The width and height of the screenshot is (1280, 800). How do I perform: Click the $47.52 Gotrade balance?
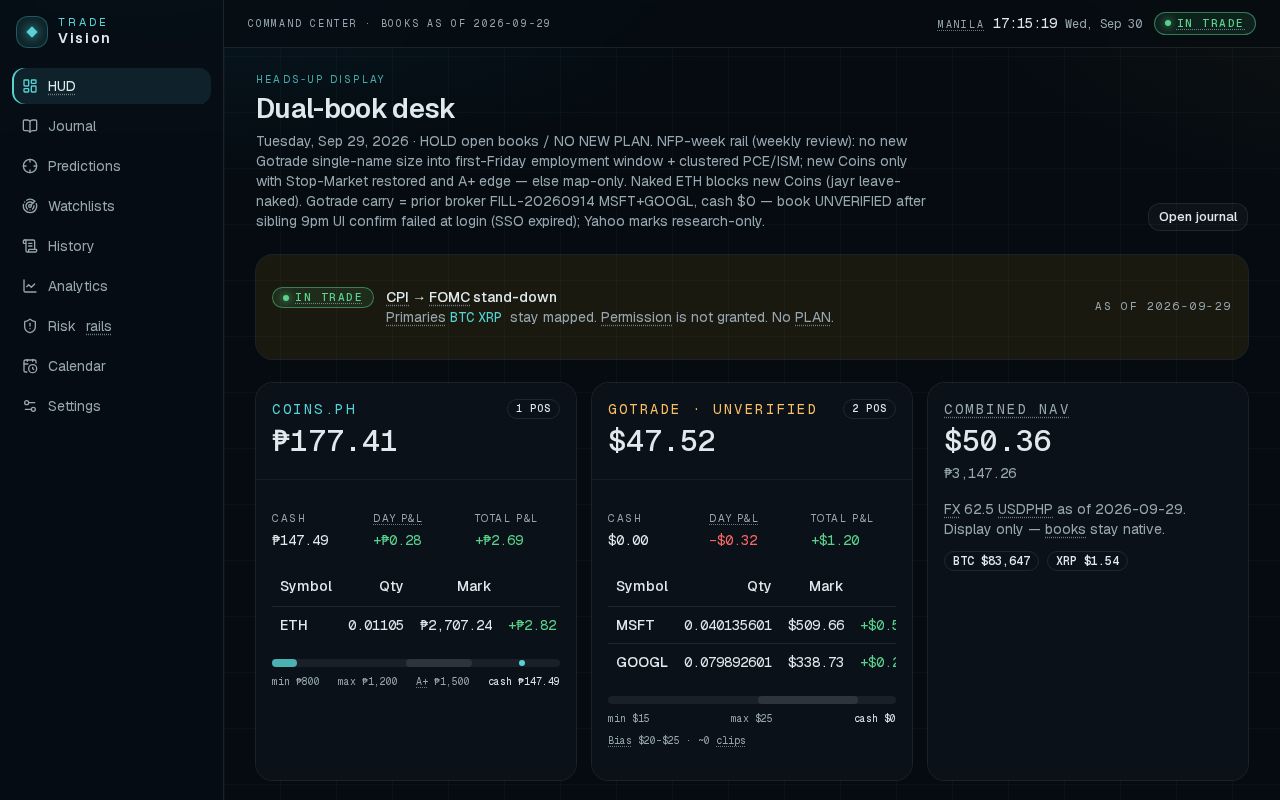(662, 441)
